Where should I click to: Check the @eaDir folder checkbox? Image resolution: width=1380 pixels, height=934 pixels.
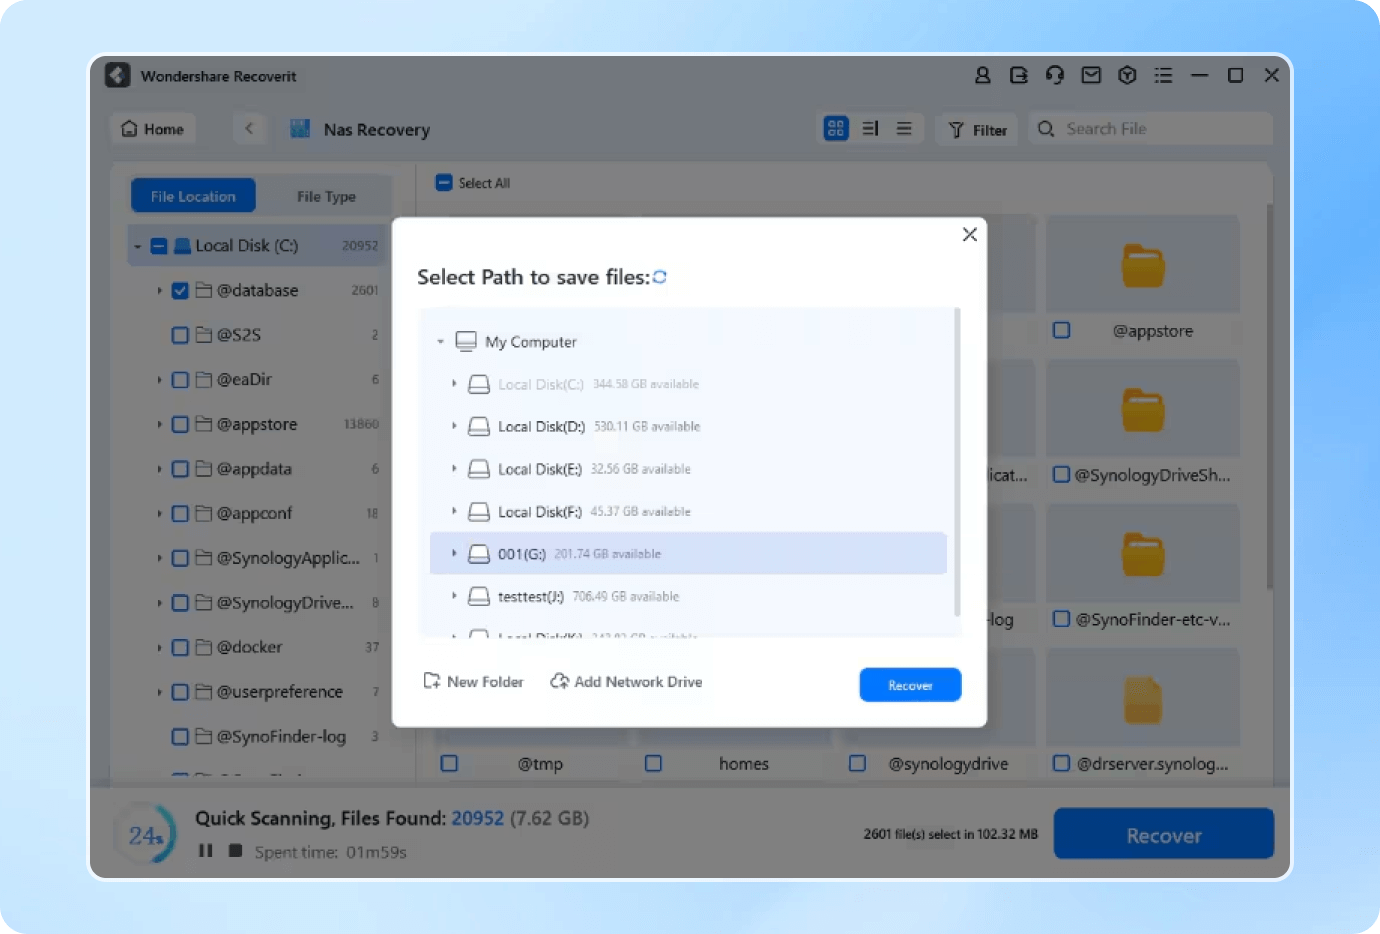coord(180,380)
